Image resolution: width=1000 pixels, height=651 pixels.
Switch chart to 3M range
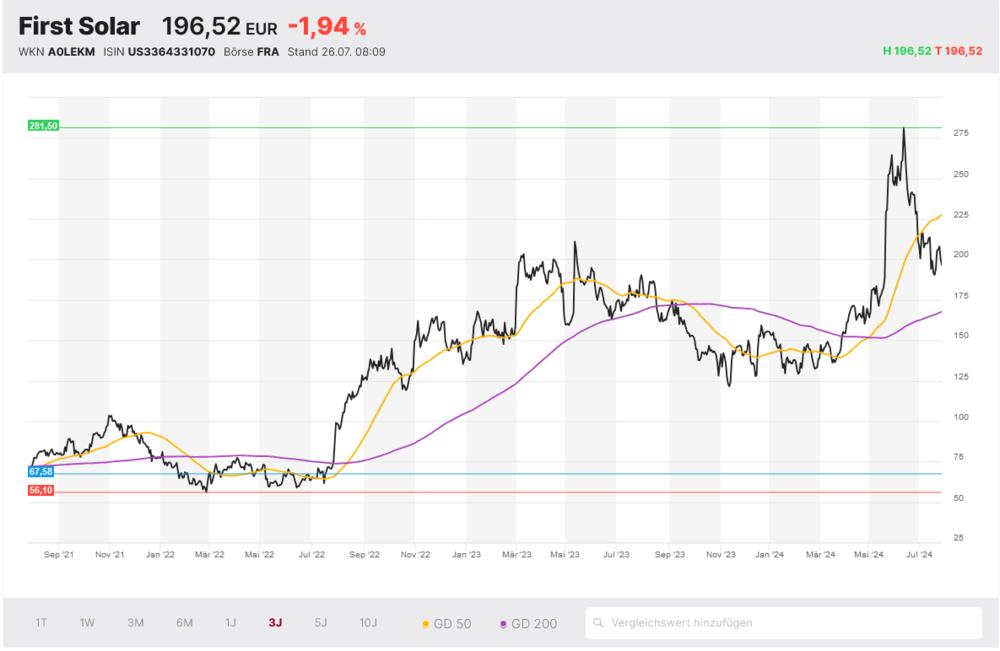click(135, 622)
